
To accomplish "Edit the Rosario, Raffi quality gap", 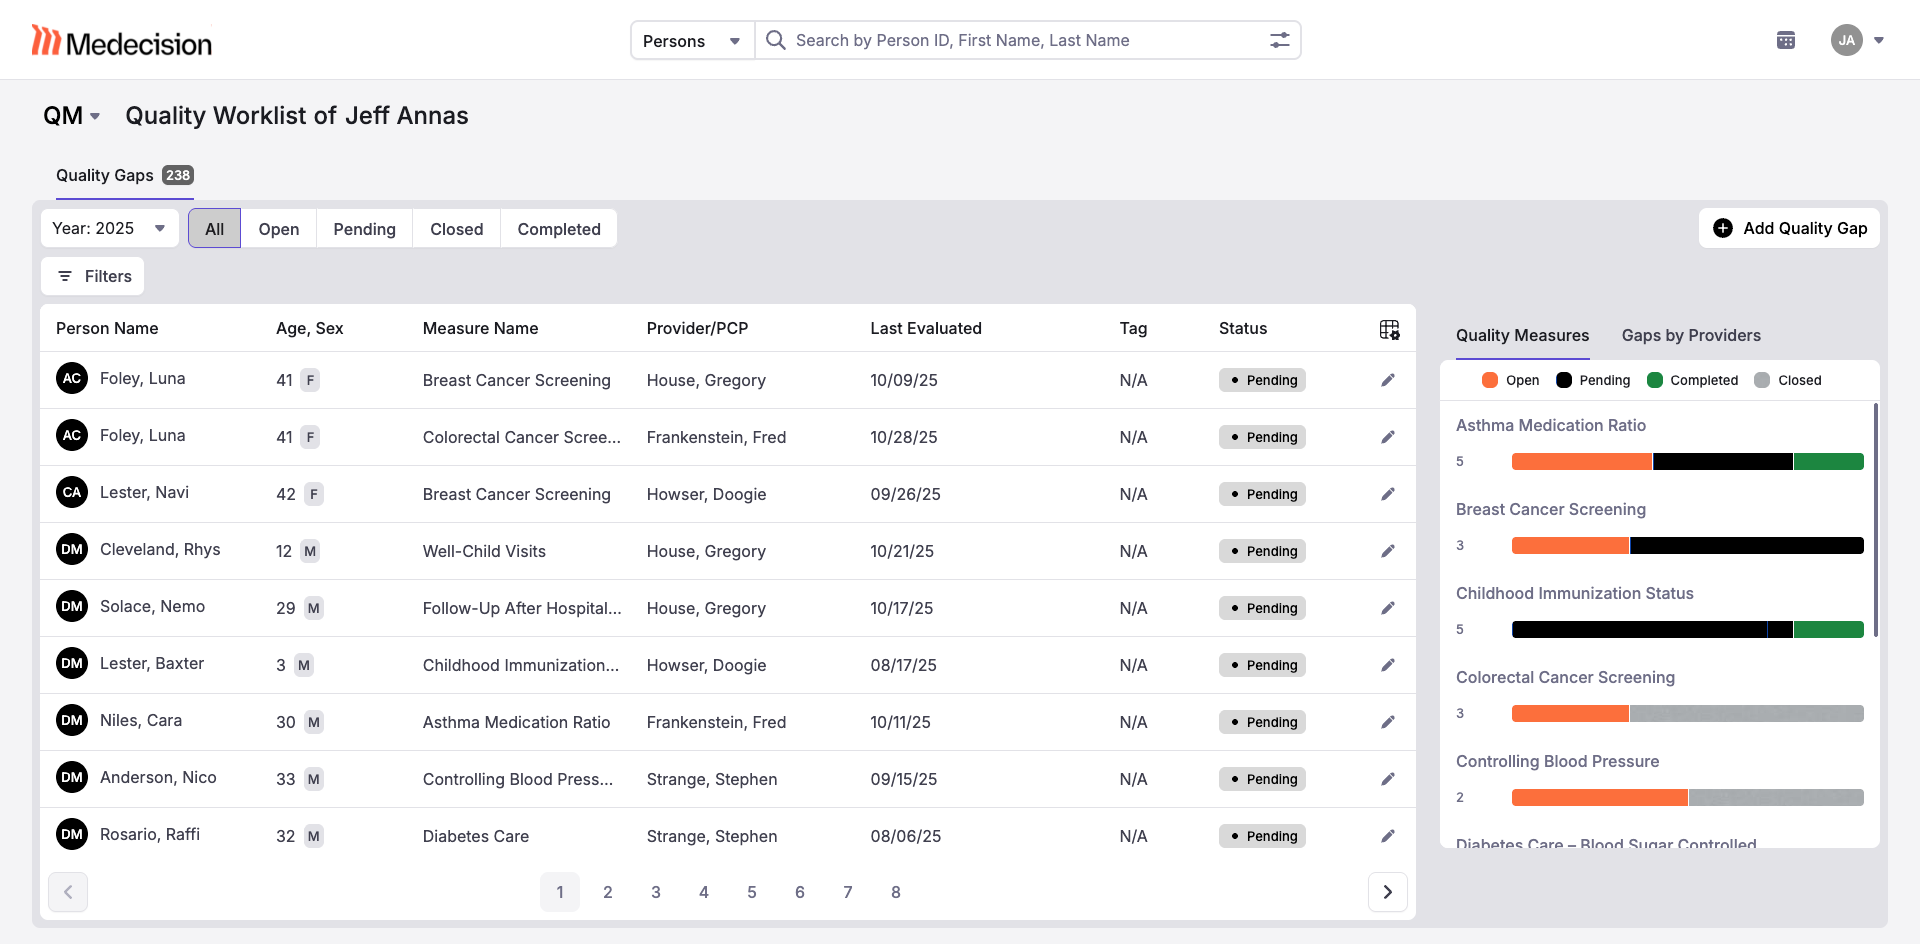I will pyautogui.click(x=1387, y=836).
